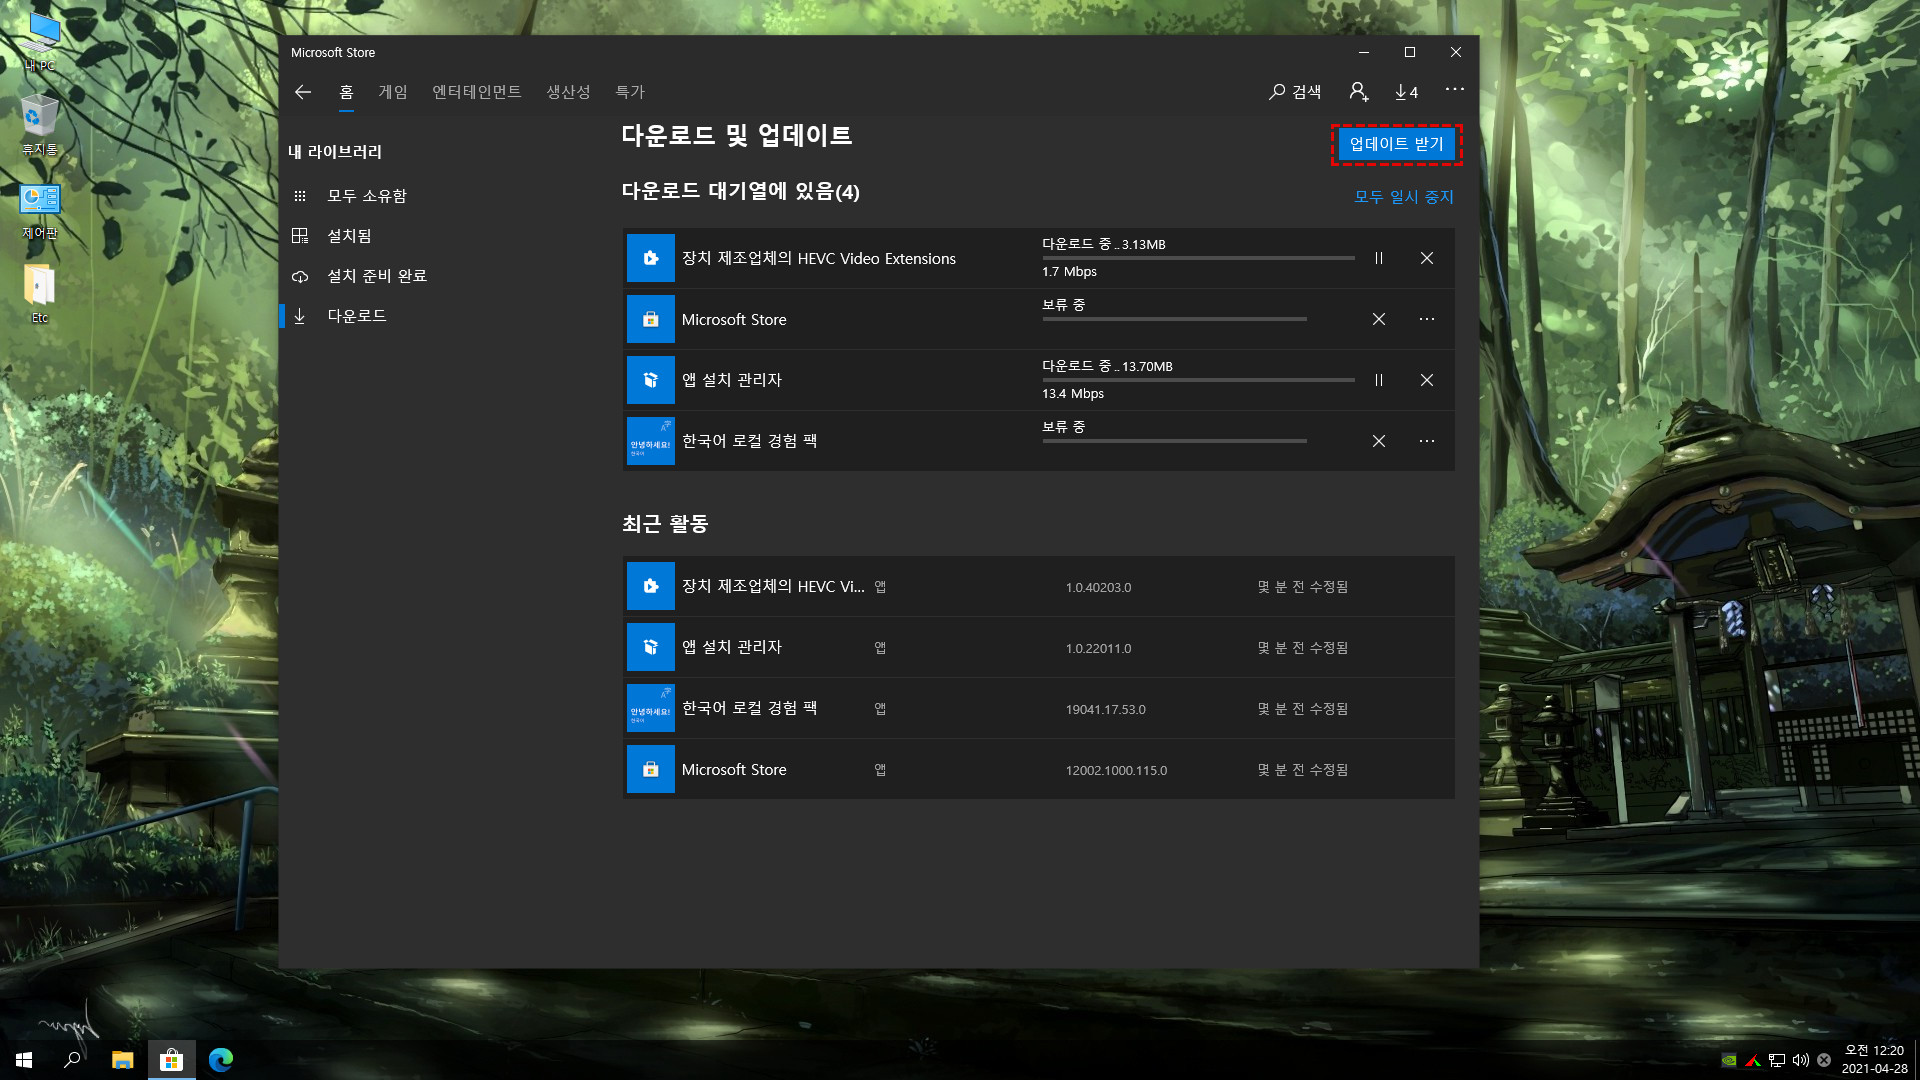Click queued Microsoft Store progress bar
Viewport: 1920px width, 1080px height.
coord(1174,319)
